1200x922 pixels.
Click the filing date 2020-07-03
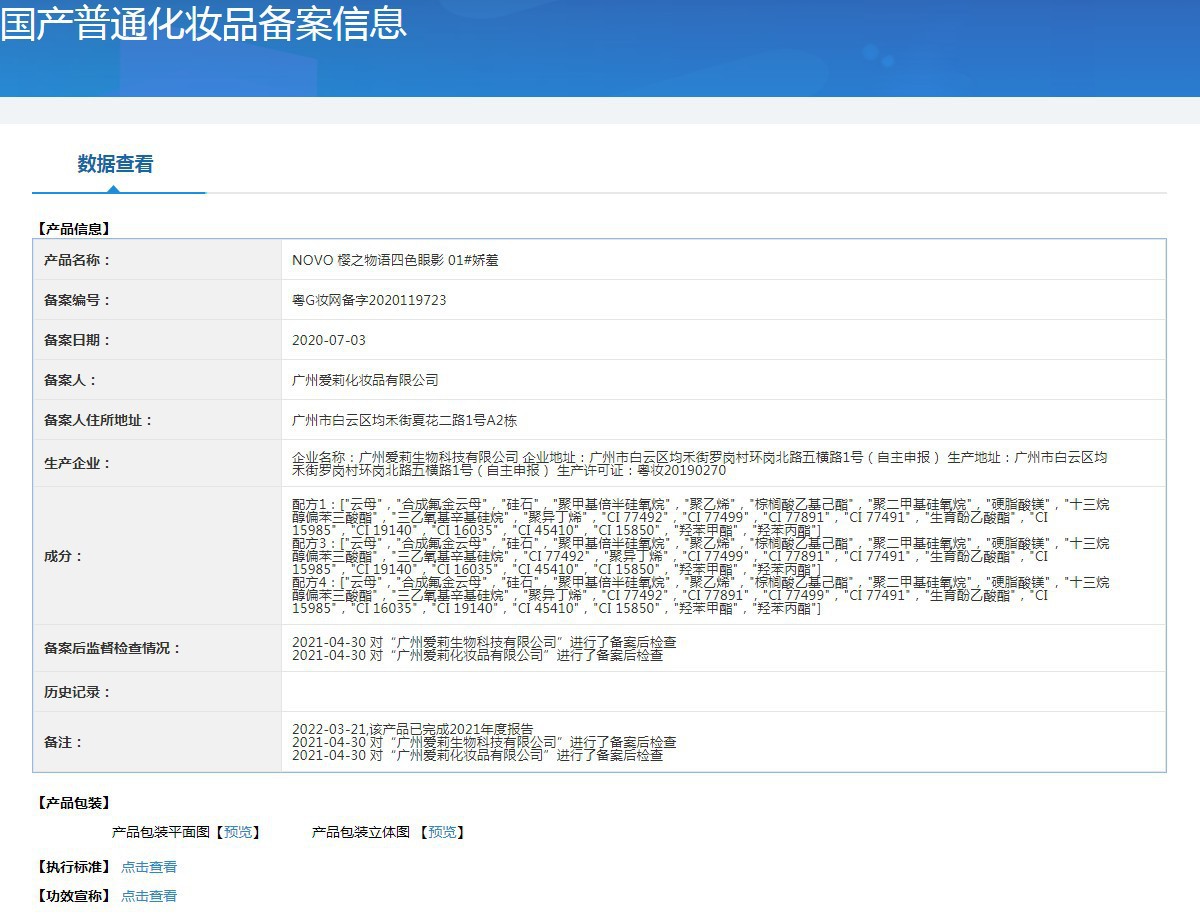coord(329,340)
